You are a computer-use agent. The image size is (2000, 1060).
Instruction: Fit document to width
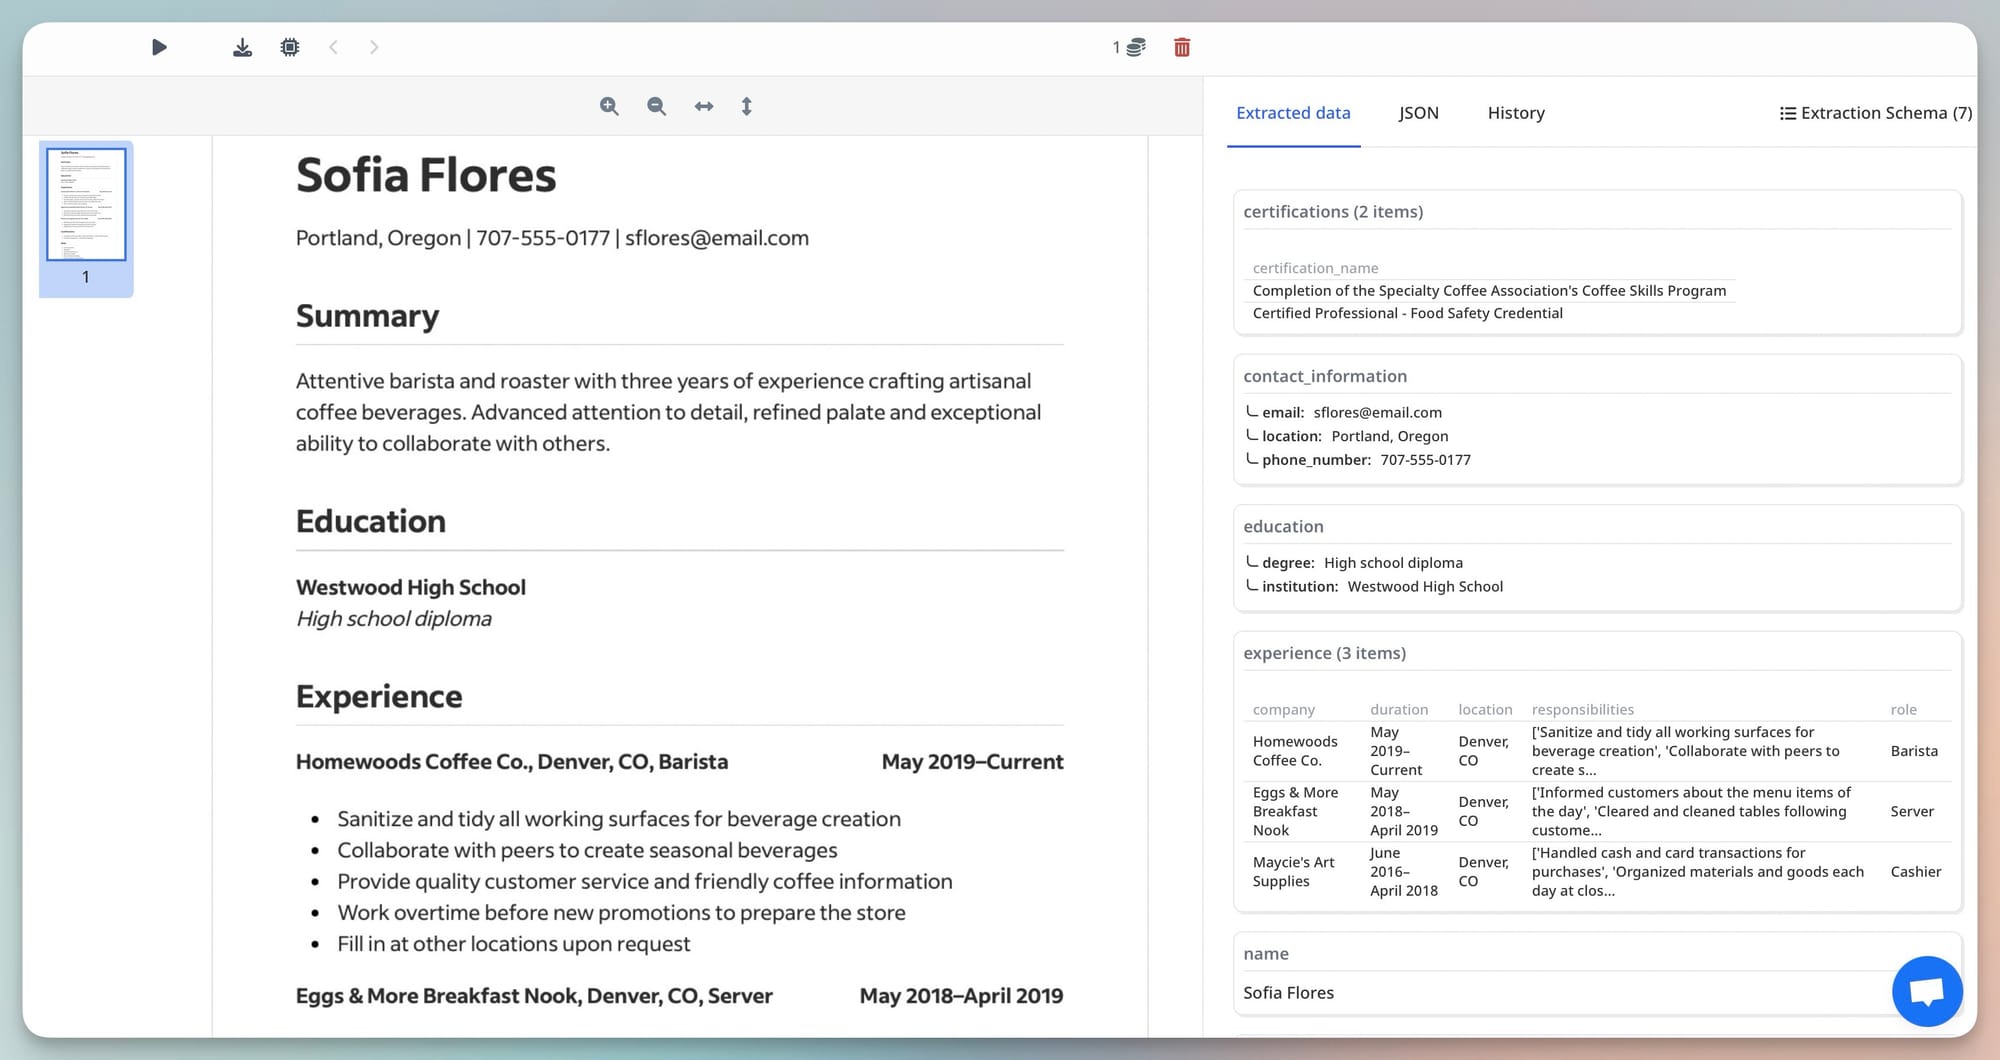point(704,106)
